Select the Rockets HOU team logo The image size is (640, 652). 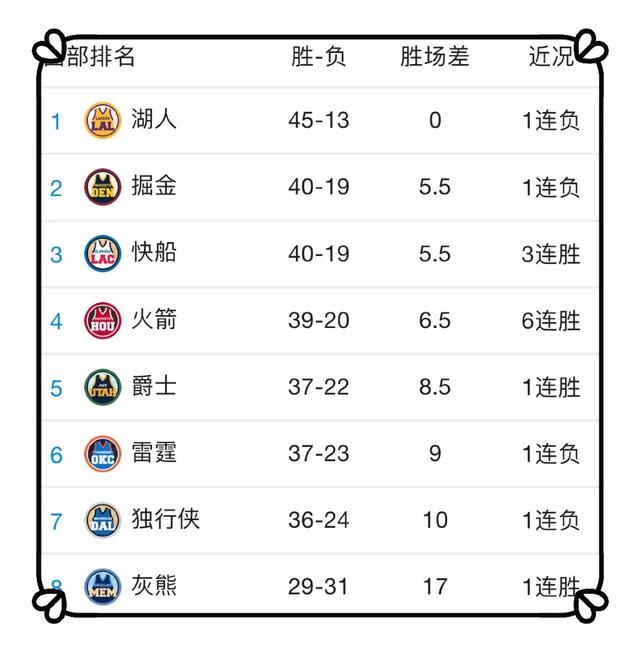click(103, 320)
